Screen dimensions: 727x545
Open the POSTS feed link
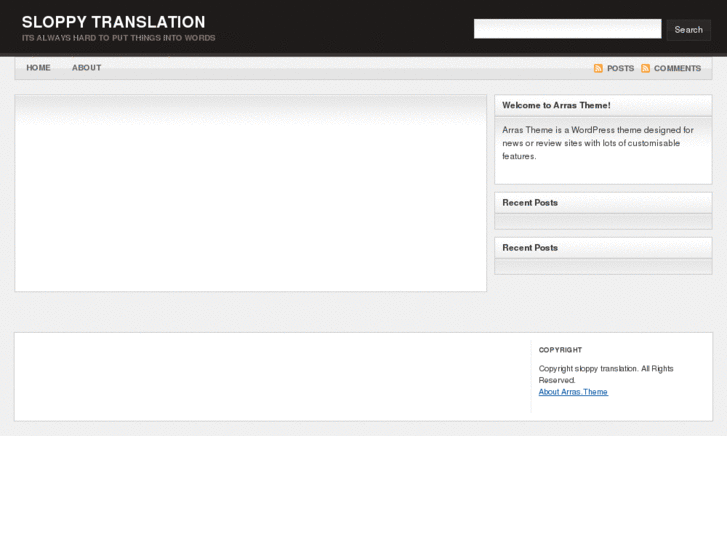[620, 68]
